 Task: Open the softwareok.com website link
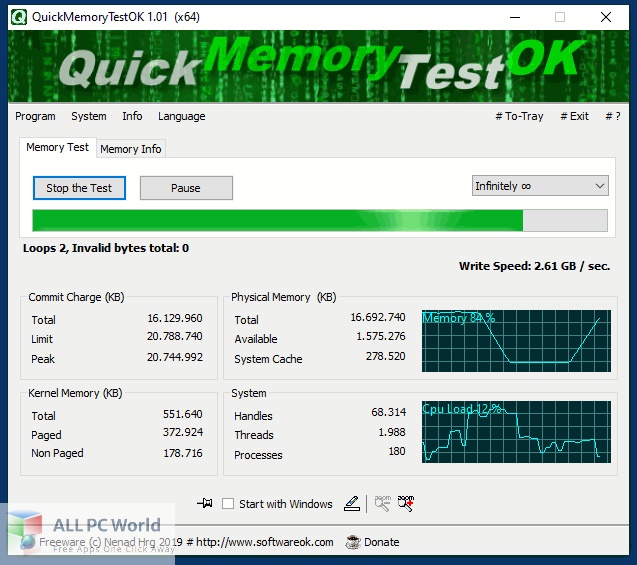(x=264, y=542)
